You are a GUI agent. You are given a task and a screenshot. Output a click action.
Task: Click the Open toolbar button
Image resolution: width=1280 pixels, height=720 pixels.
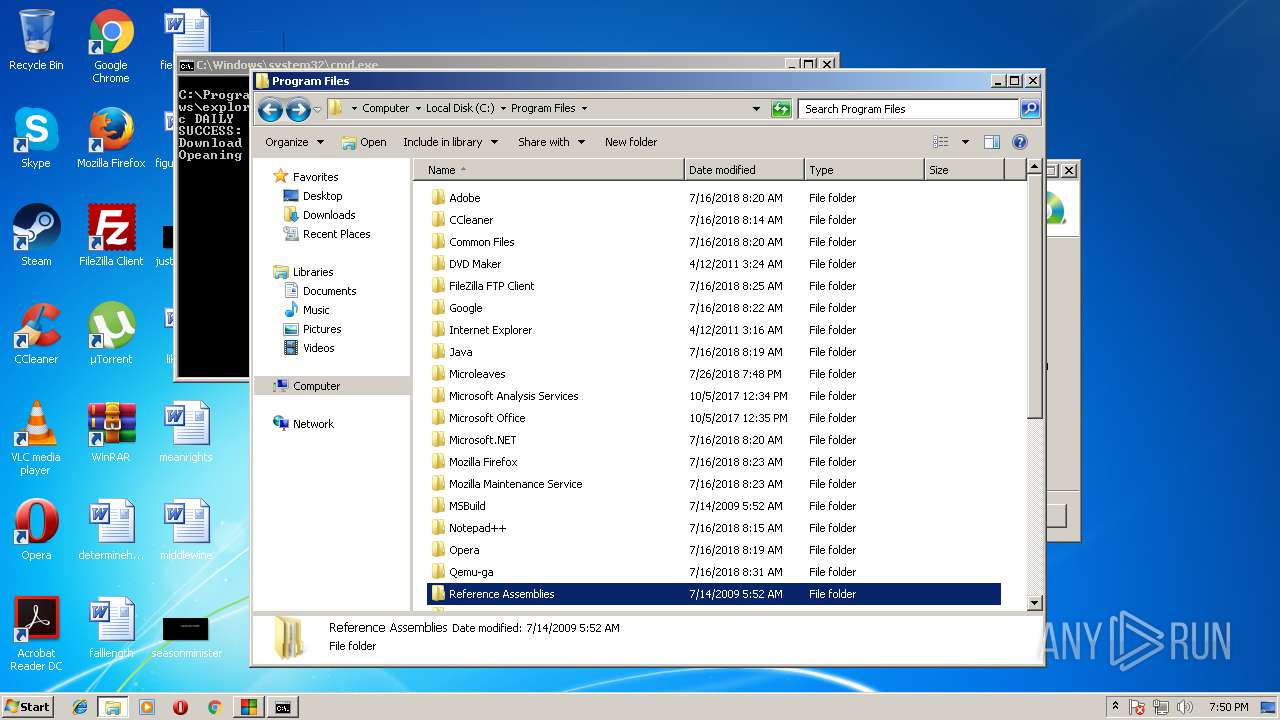pos(364,142)
